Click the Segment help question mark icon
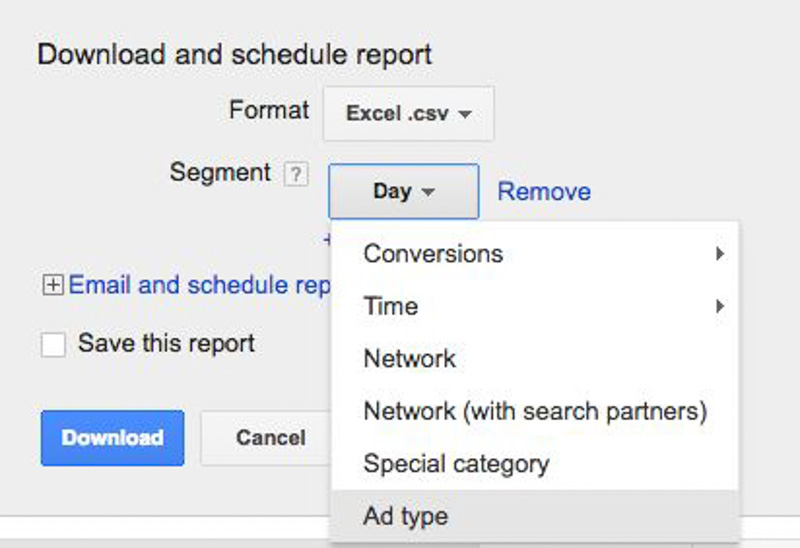800x548 pixels. [295, 174]
